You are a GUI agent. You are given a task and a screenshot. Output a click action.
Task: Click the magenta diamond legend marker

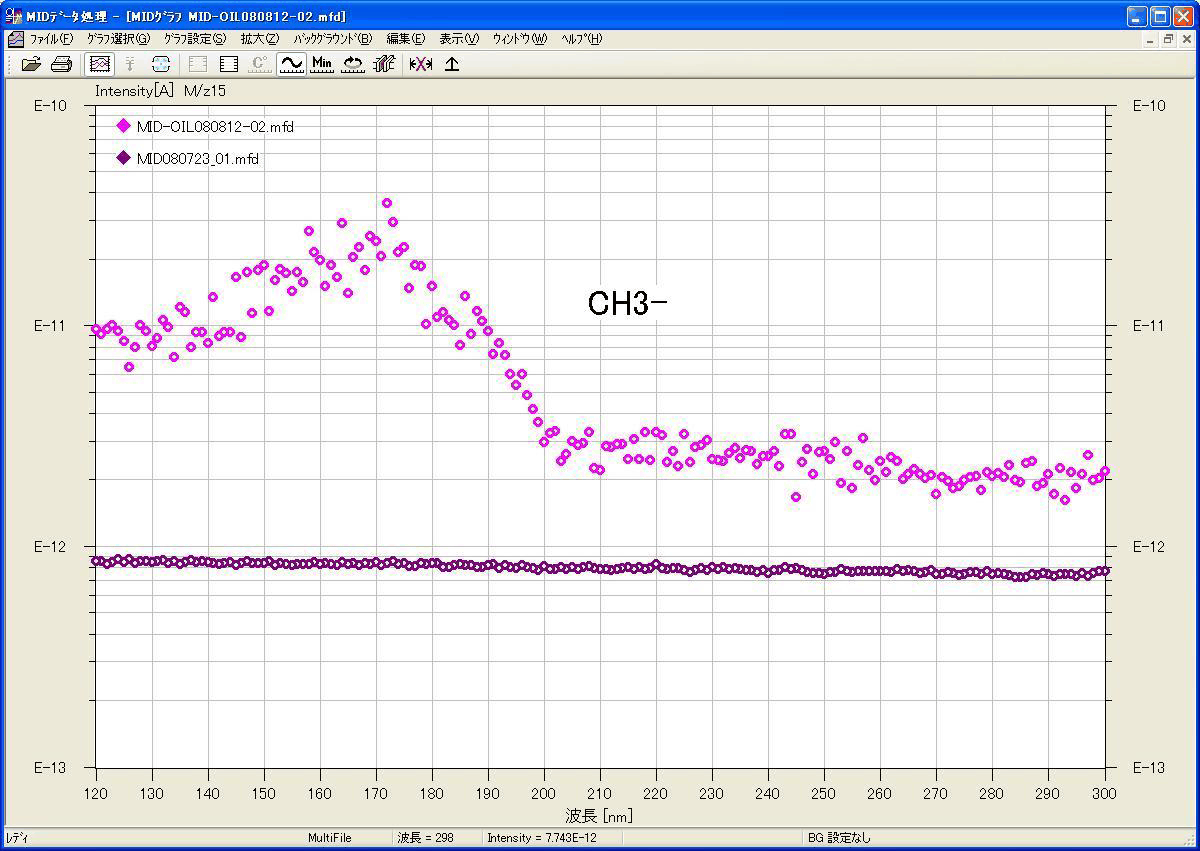pos(123,126)
